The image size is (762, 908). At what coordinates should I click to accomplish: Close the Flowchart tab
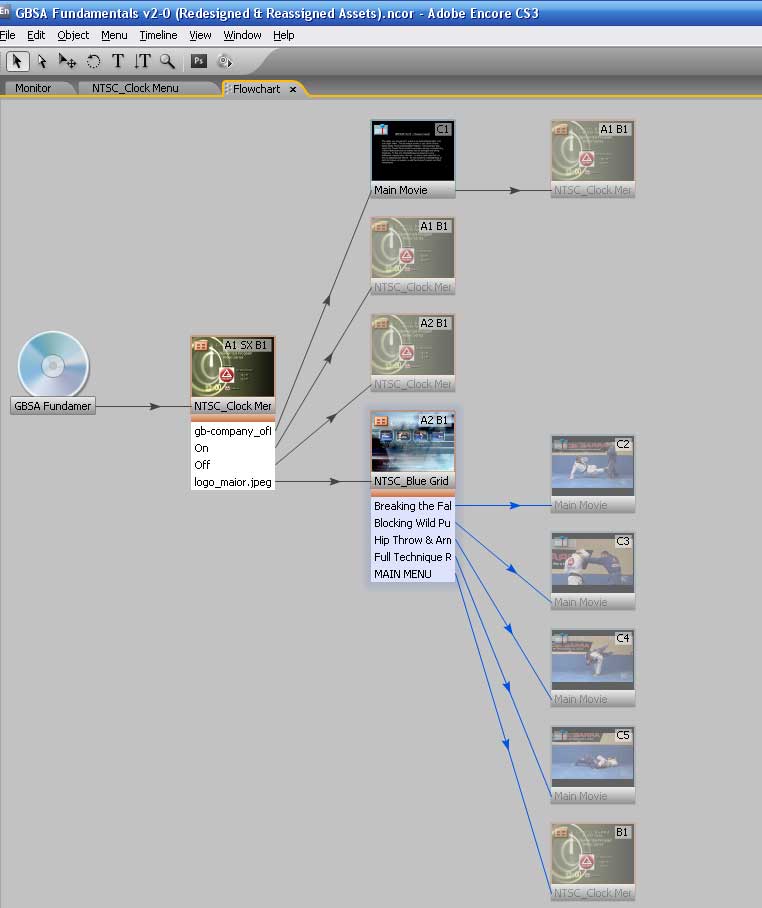(x=293, y=89)
